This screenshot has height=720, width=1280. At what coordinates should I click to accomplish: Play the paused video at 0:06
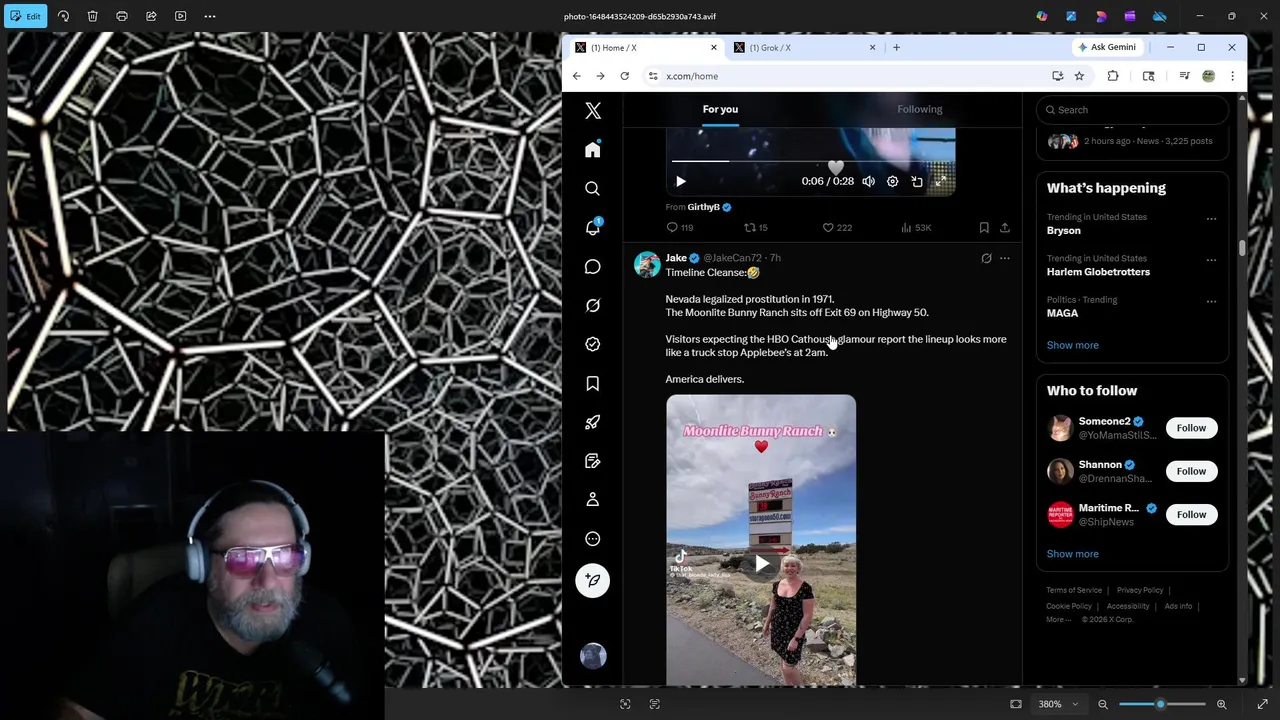681,181
